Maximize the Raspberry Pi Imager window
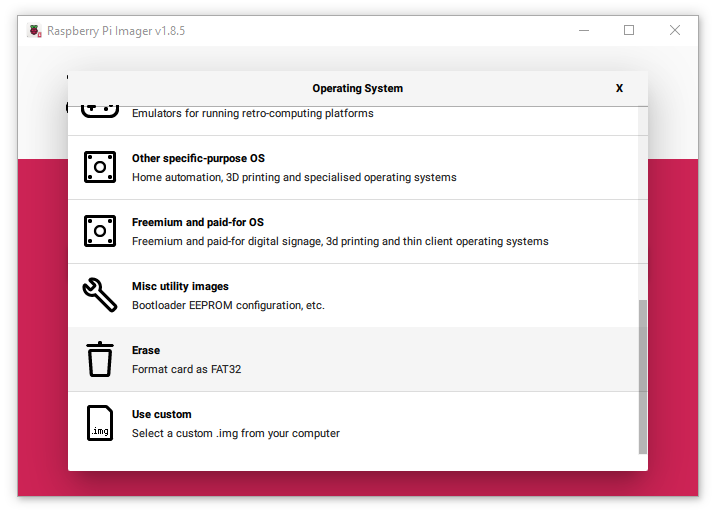 point(629,31)
